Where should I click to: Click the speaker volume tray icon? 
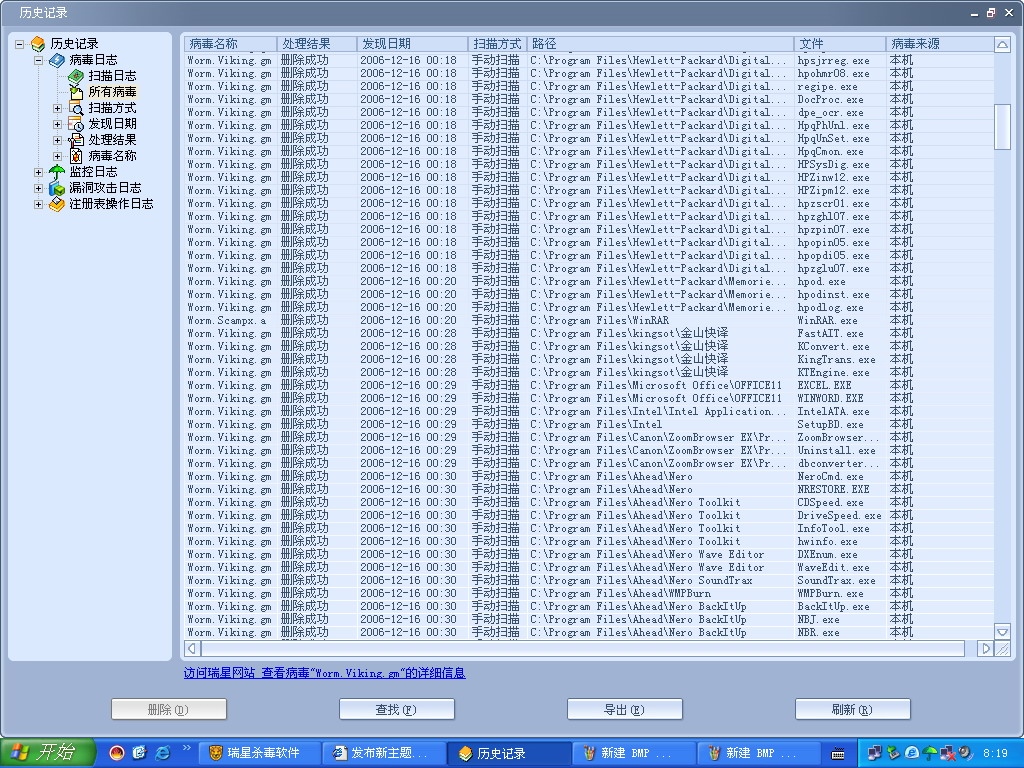pos(966,753)
